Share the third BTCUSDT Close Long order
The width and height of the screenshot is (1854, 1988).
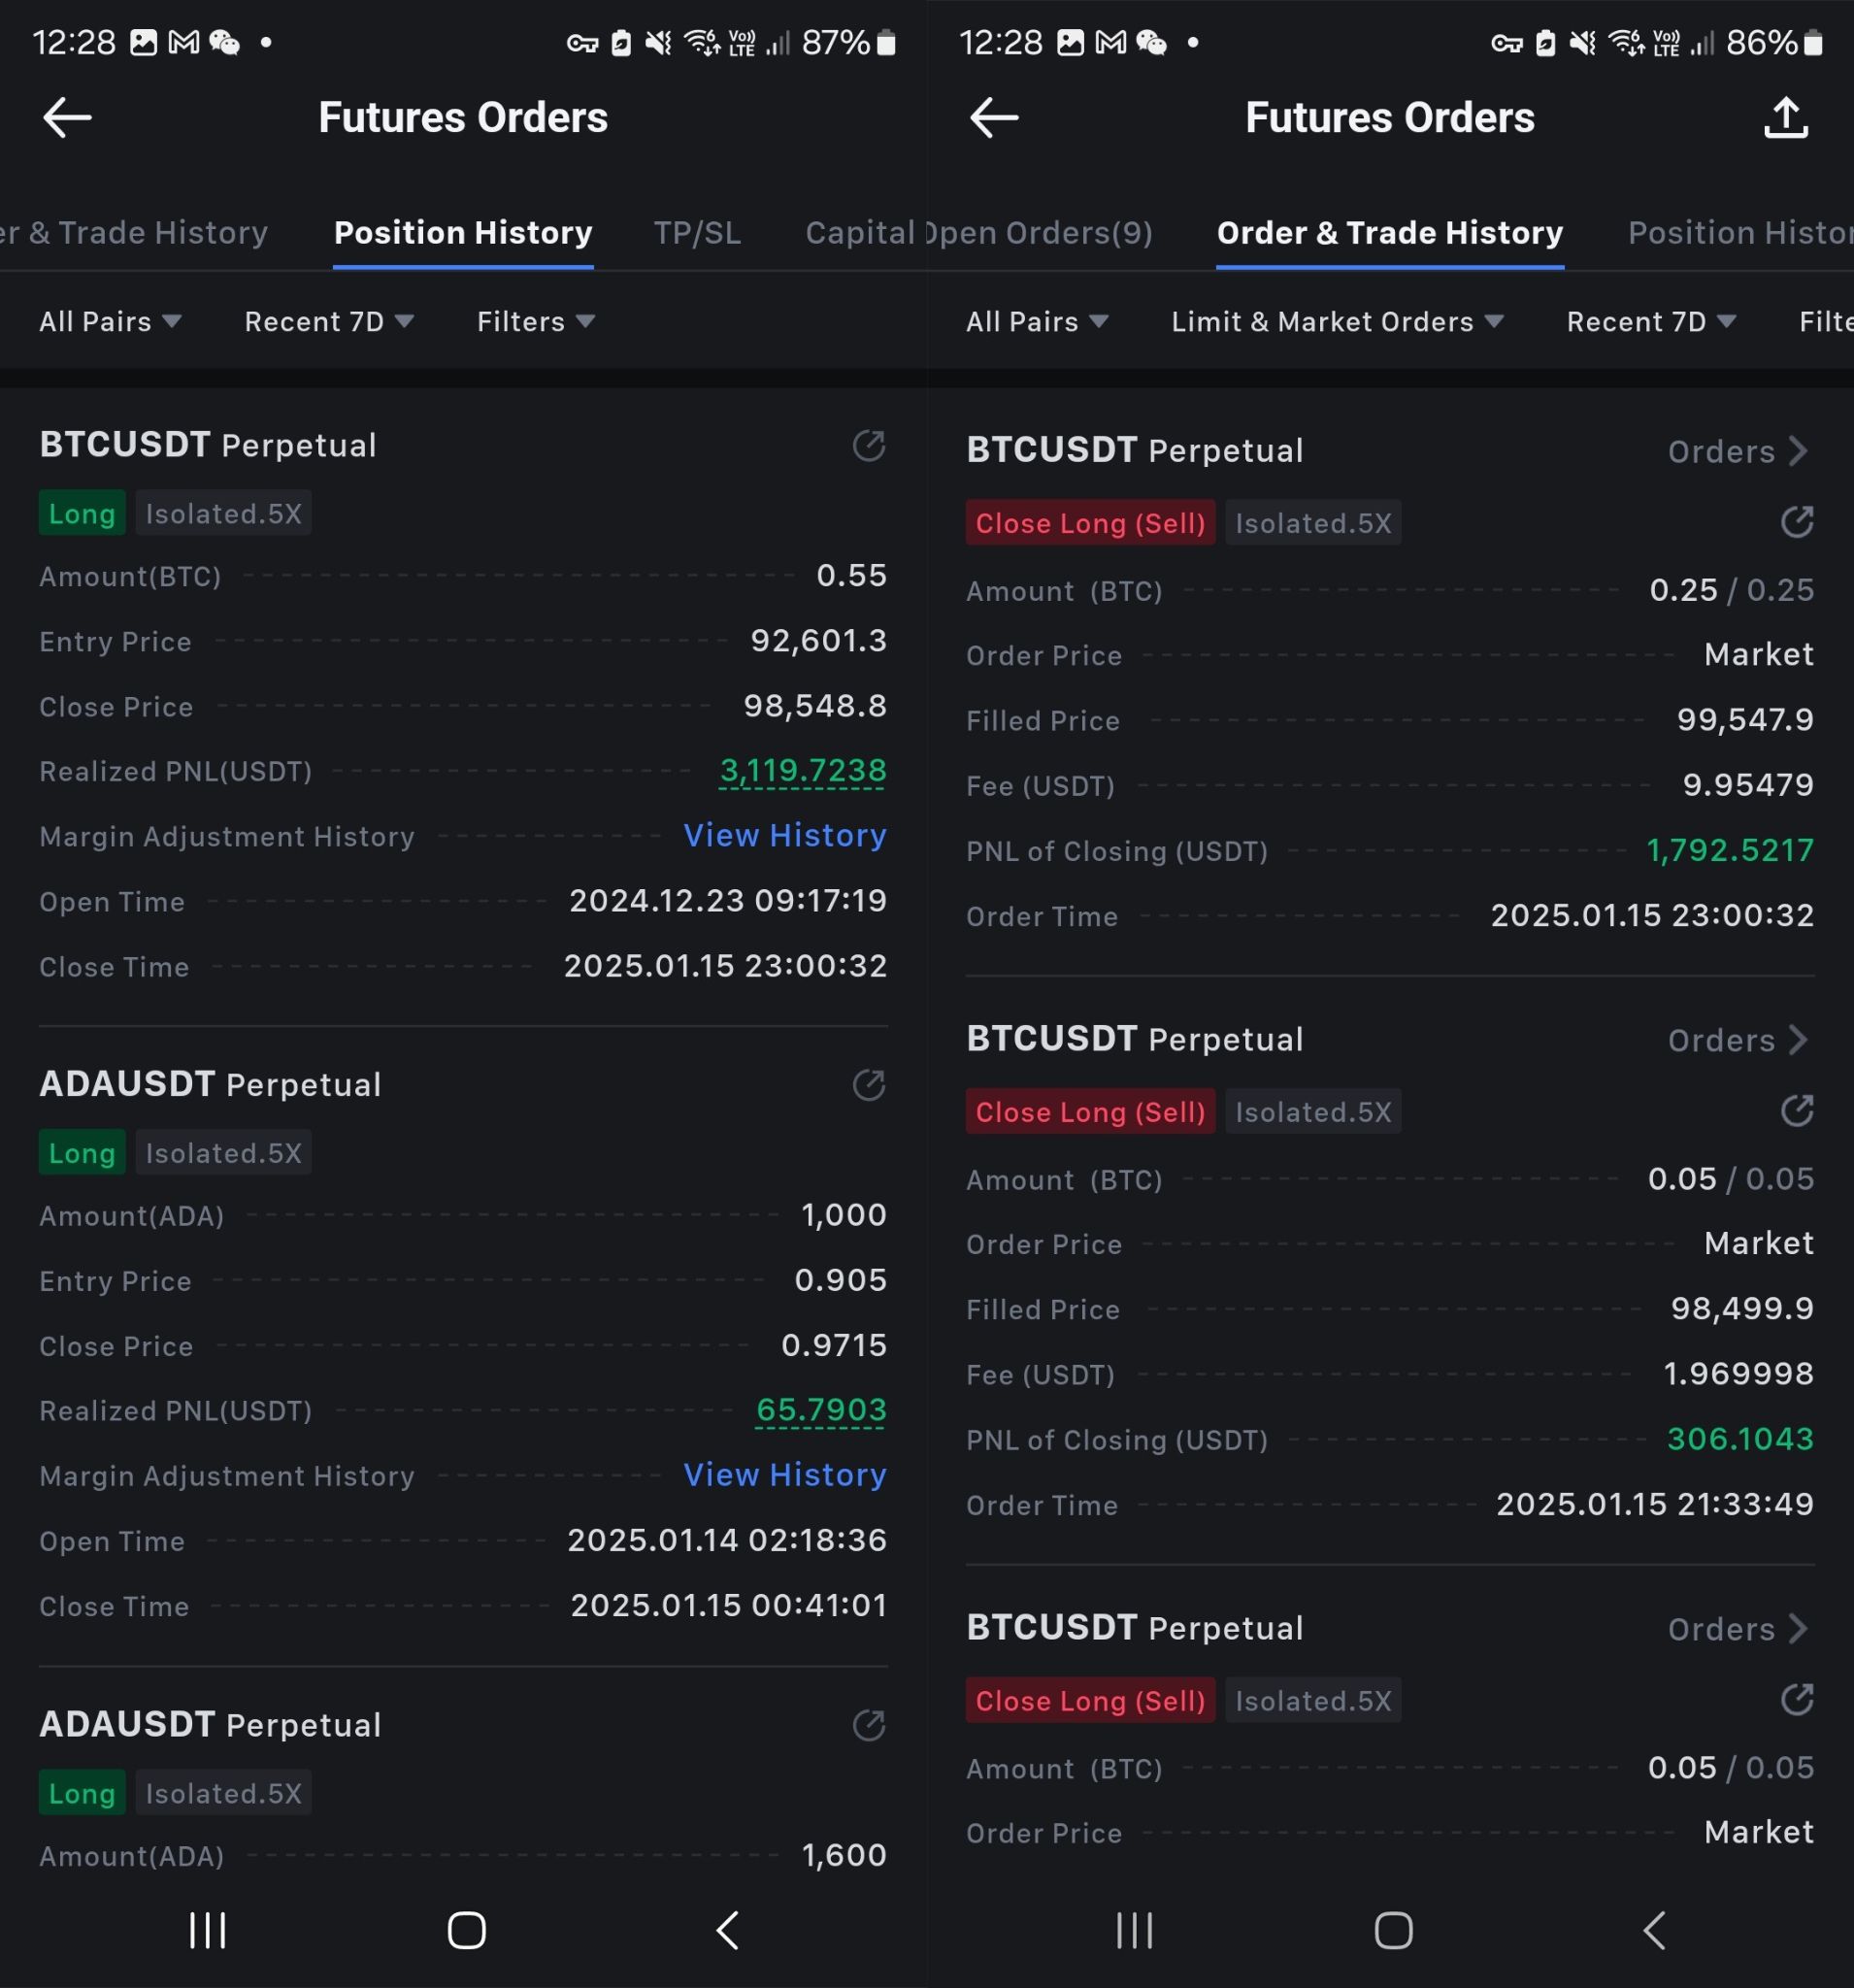tap(1797, 1700)
